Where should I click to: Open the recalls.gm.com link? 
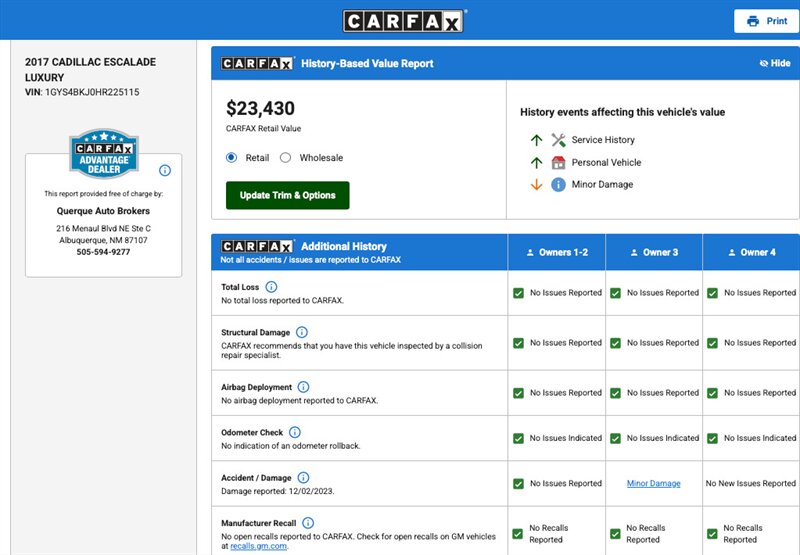258,547
